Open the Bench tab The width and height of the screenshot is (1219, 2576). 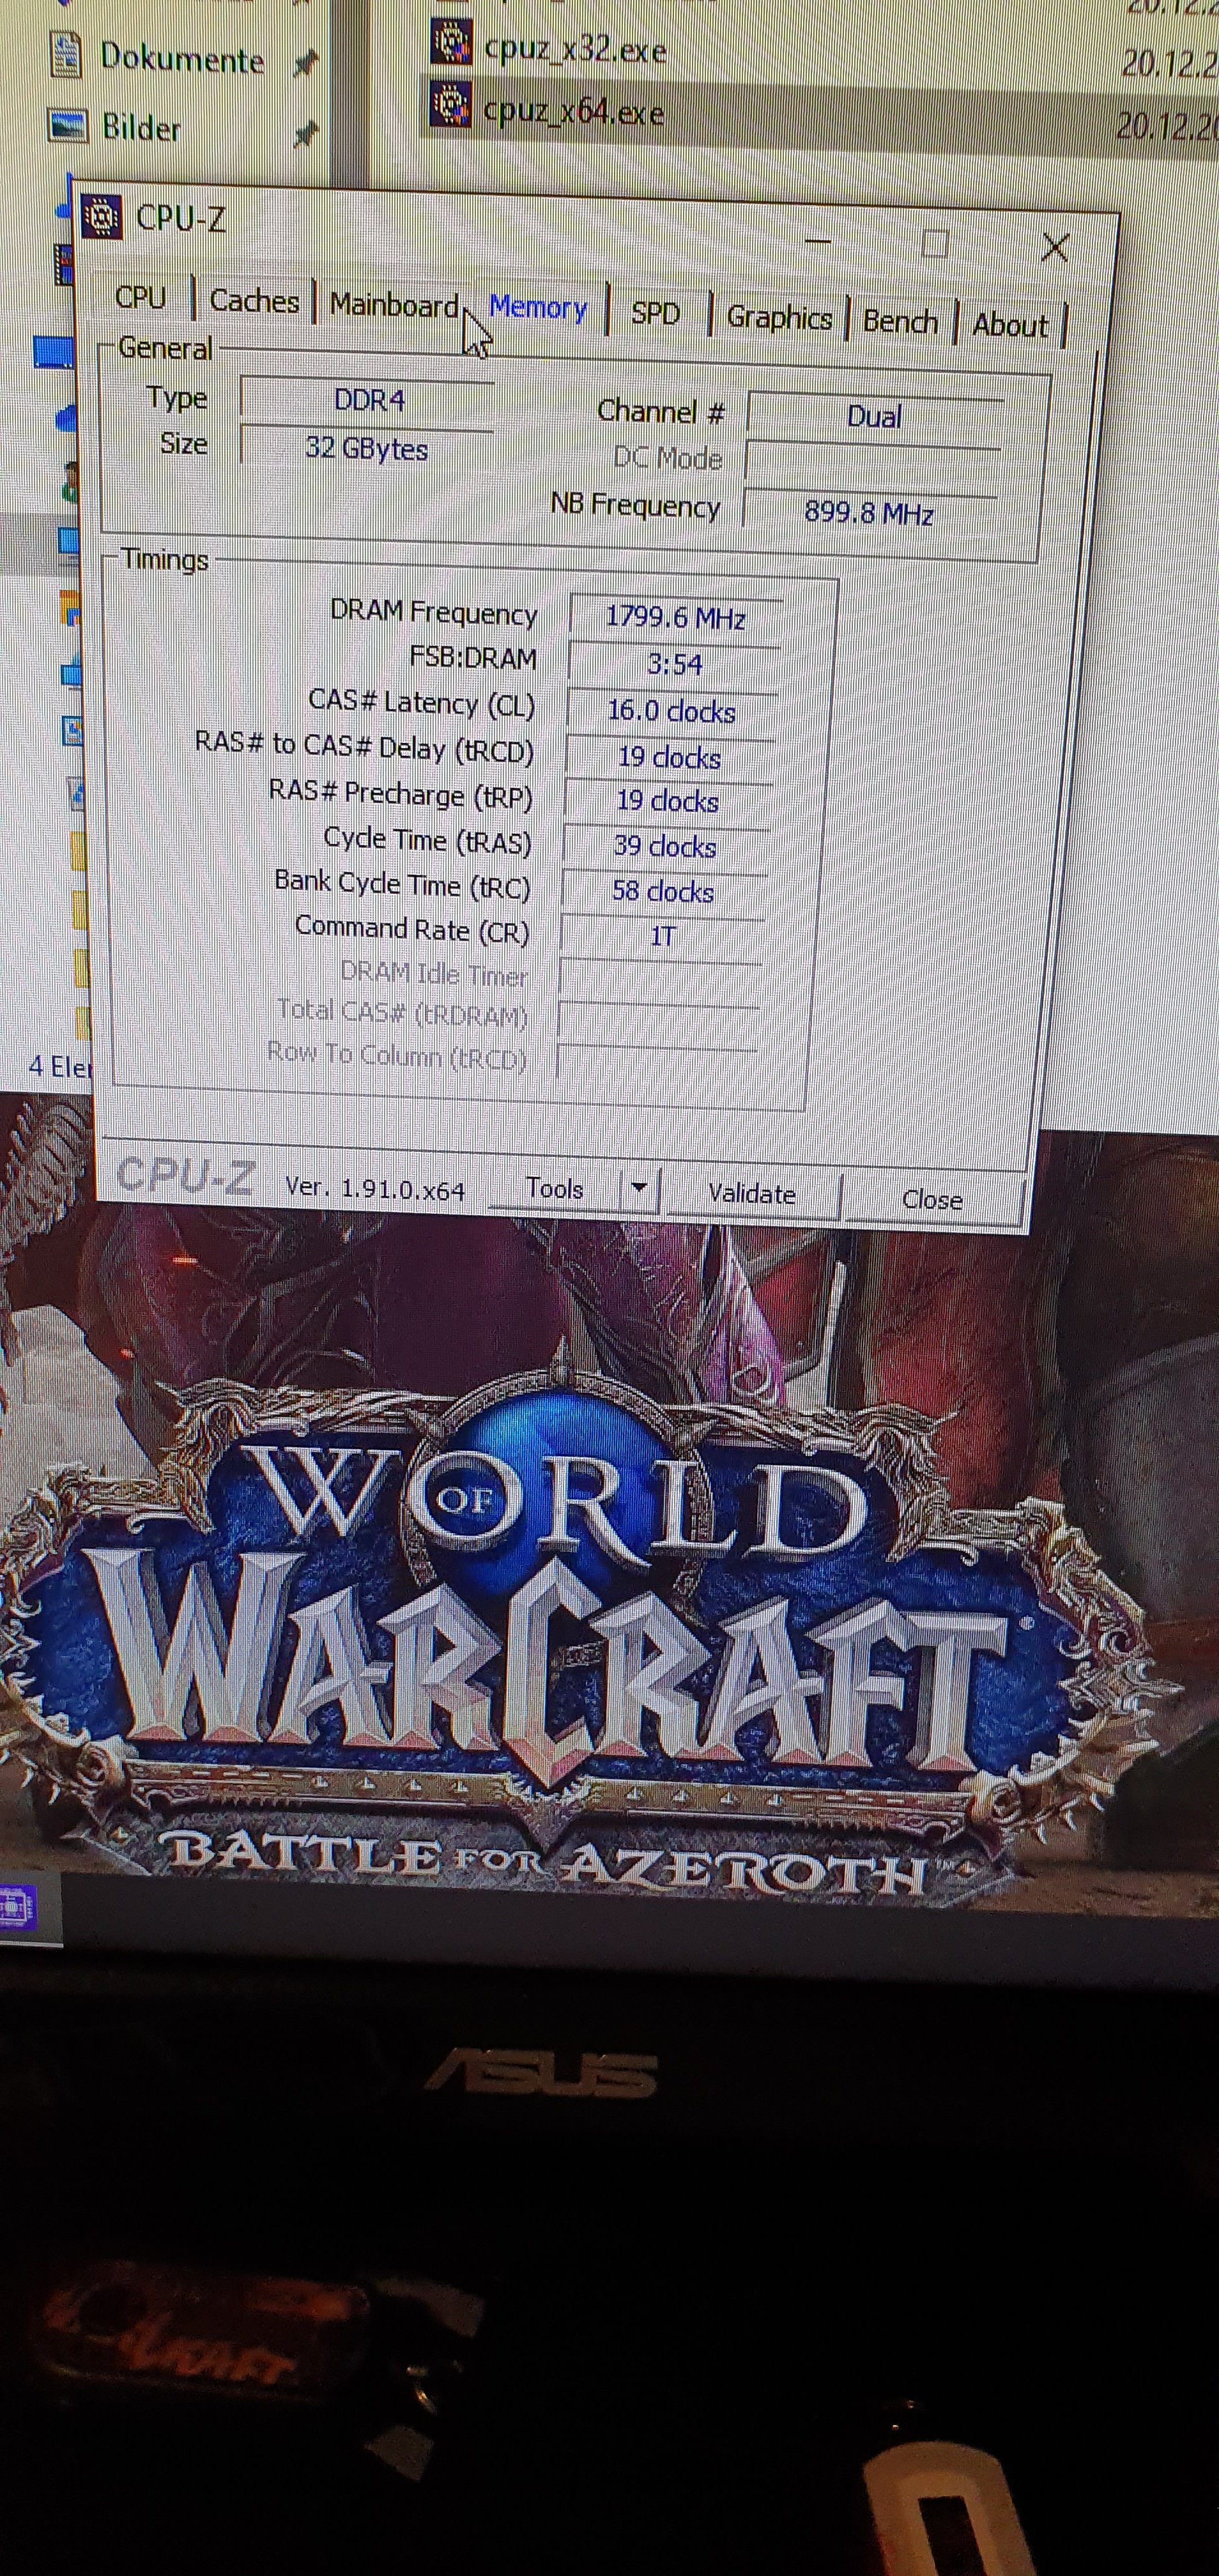(x=900, y=321)
